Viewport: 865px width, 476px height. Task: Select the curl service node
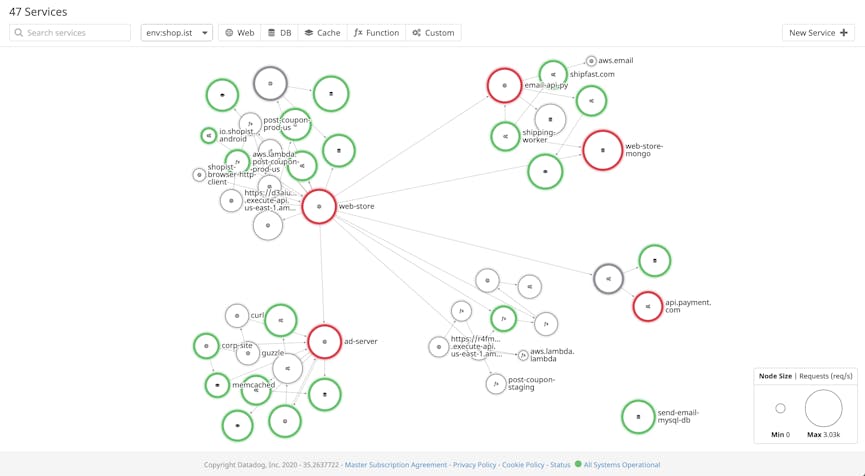click(237, 316)
